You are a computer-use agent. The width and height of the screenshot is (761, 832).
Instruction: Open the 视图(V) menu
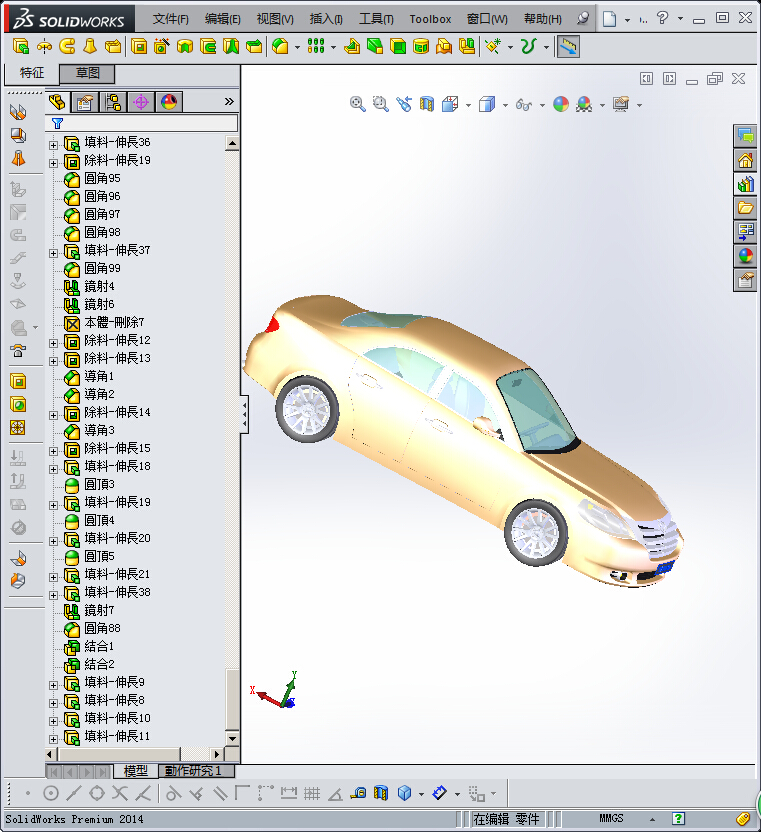click(275, 19)
